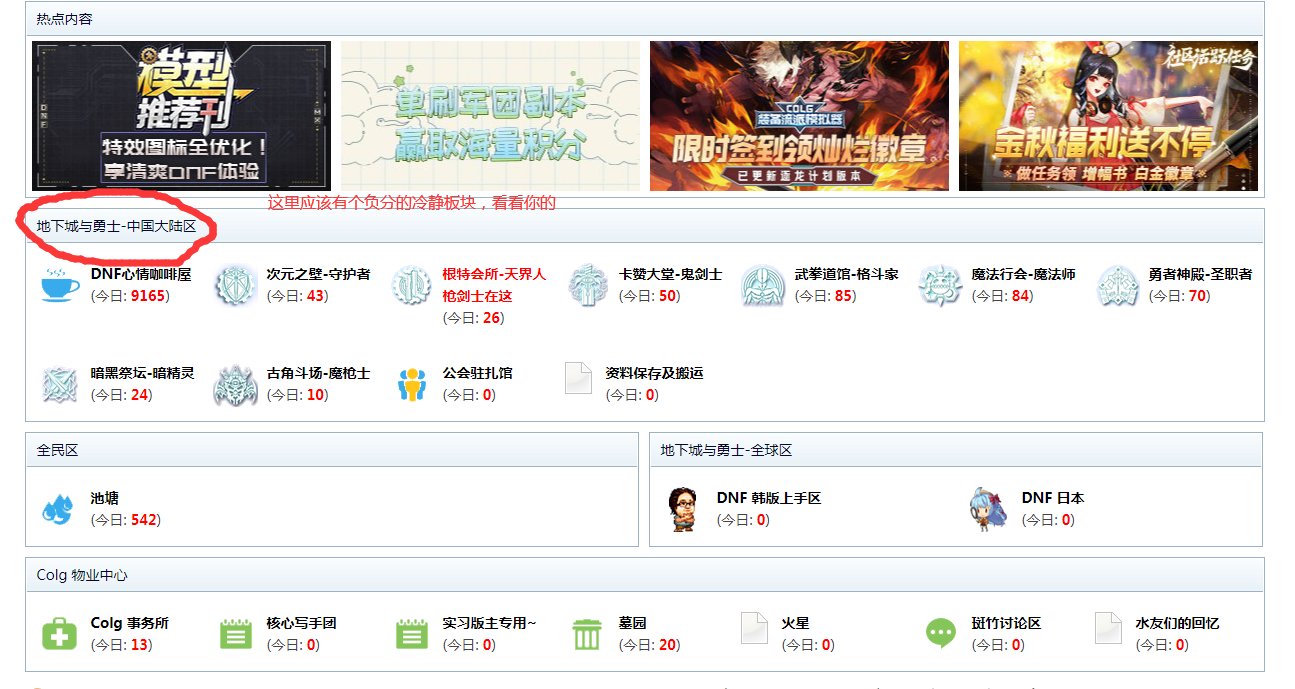Open the 池塘 forum link

pos(105,498)
